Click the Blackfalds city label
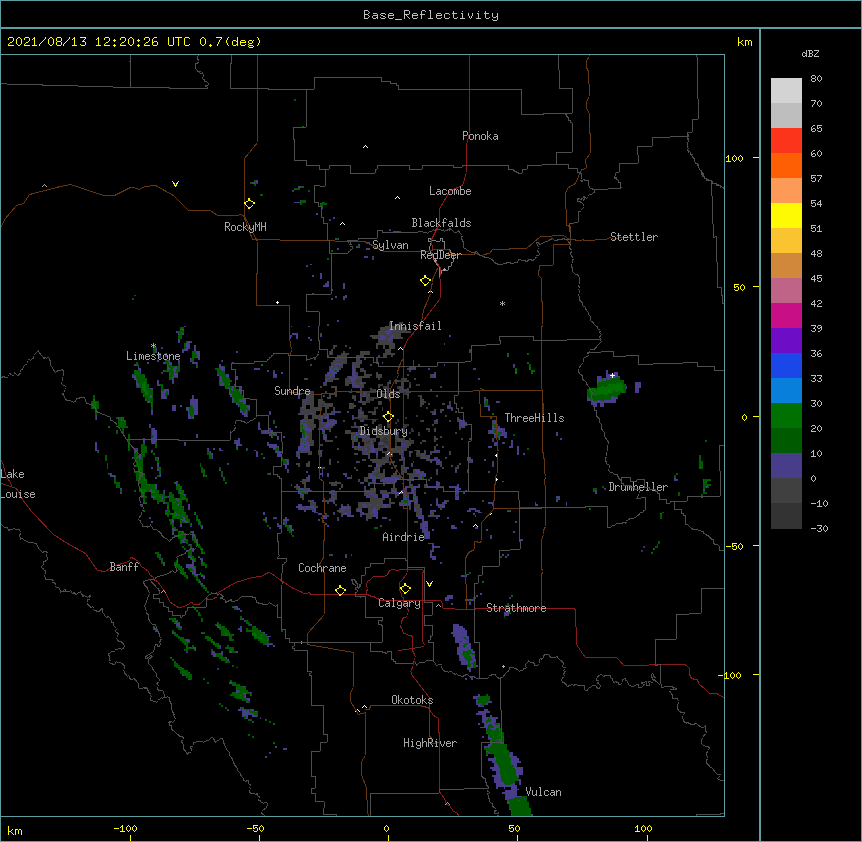This screenshot has width=862, height=842. click(x=441, y=223)
